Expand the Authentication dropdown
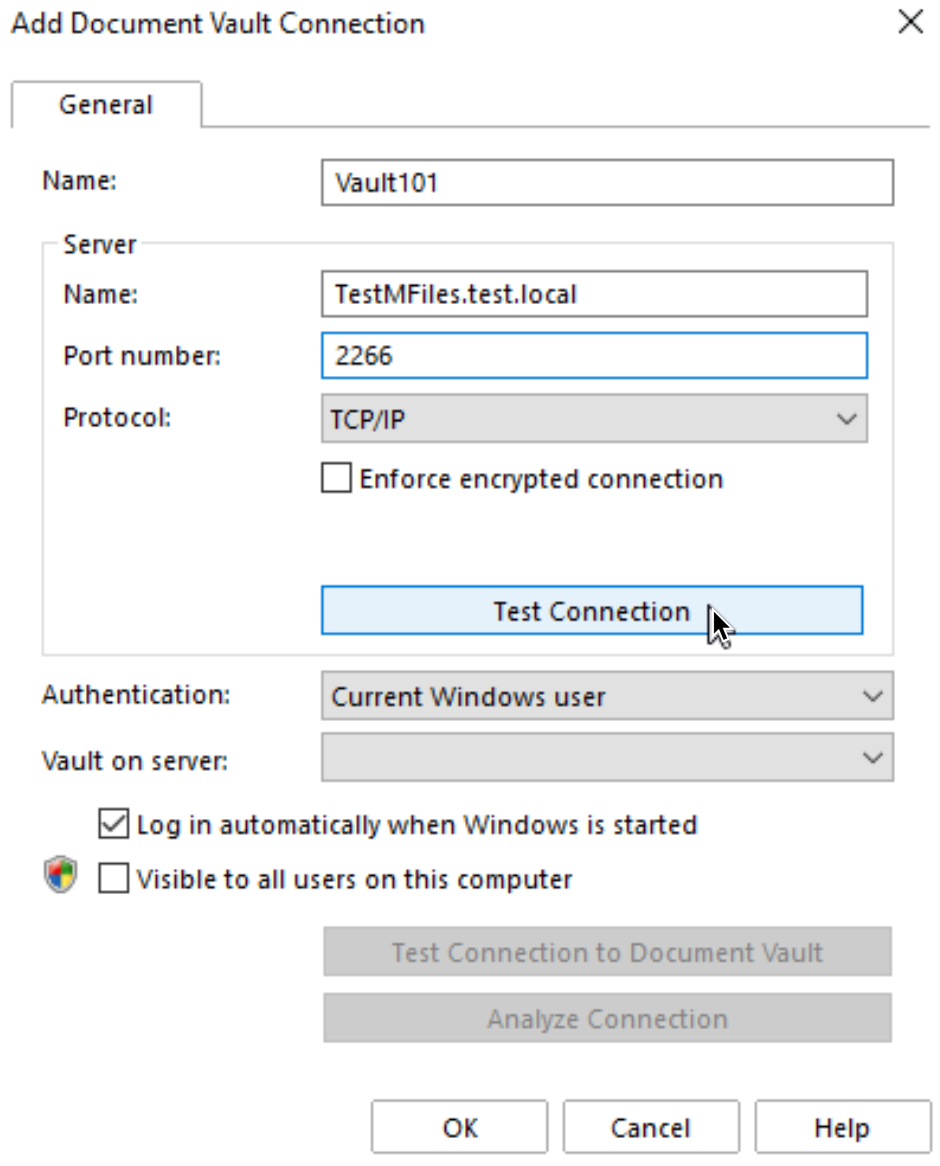This screenshot has width=940, height=1166. pos(607,696)
